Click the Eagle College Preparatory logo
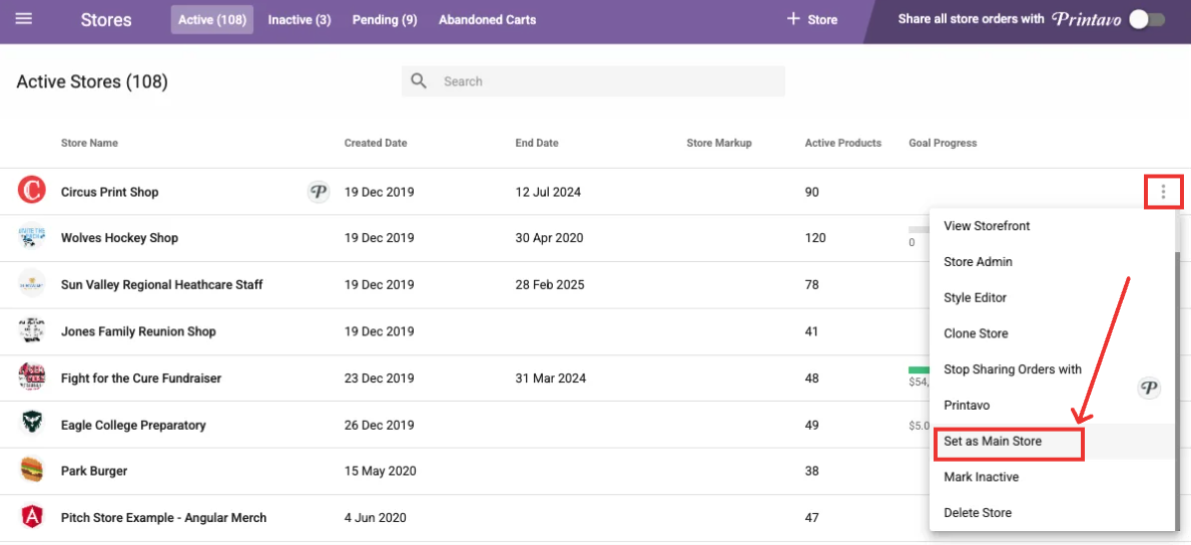1191x545 pixels. (x=32, y=424)
